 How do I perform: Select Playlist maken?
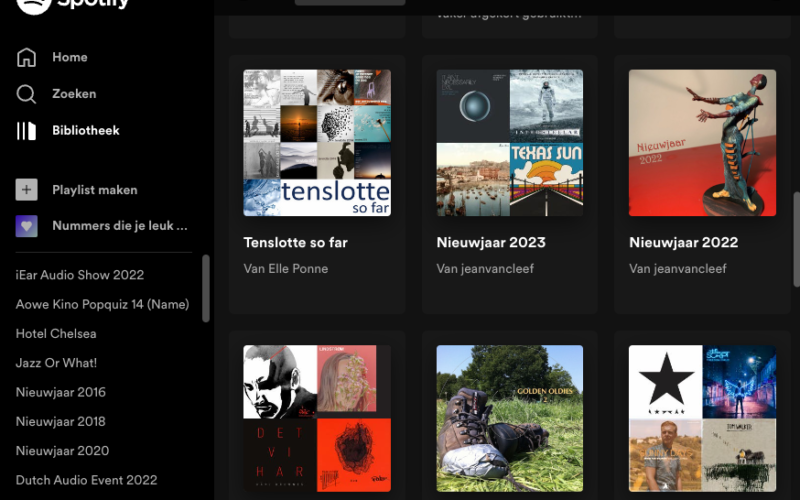tap(95, 190)
